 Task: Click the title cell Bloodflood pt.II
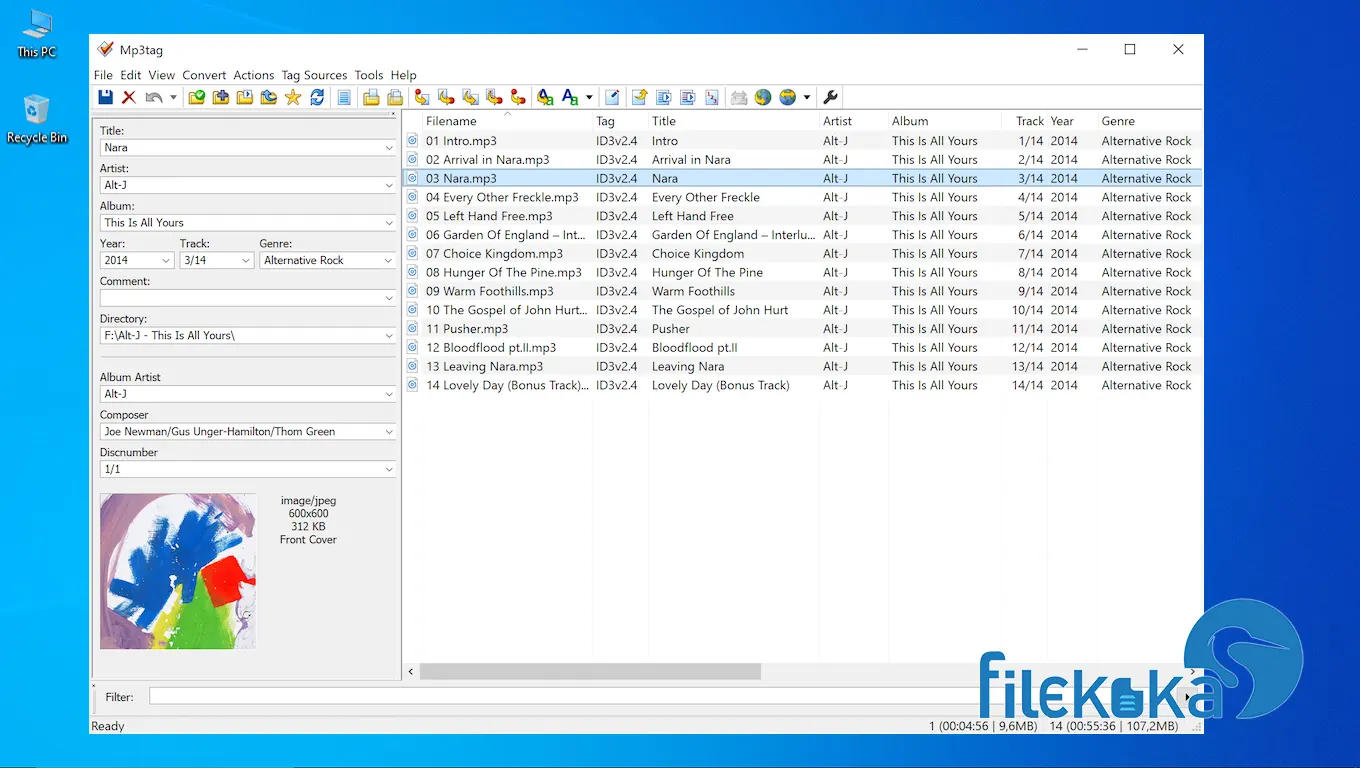695,348
